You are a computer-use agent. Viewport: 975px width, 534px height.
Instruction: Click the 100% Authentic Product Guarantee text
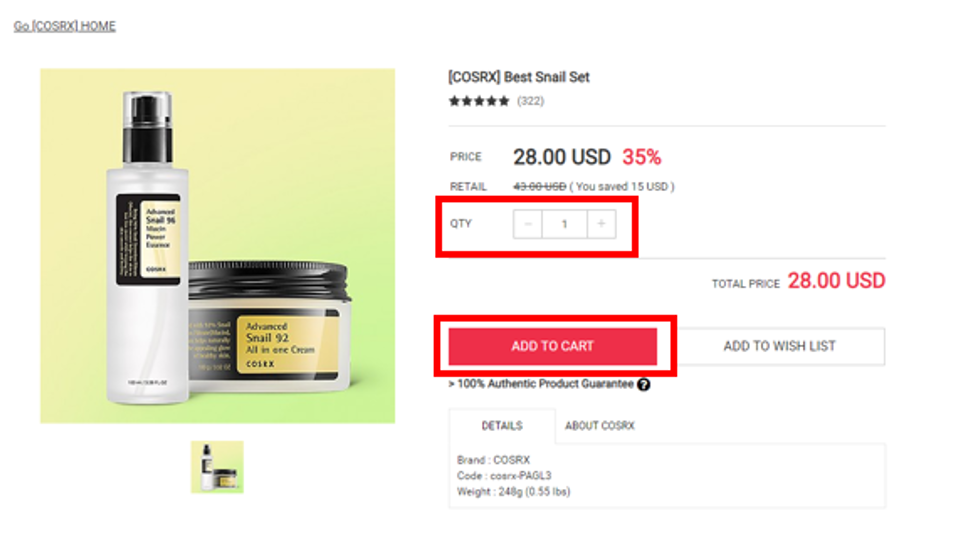pyautogui.click(x=541, y=384)
